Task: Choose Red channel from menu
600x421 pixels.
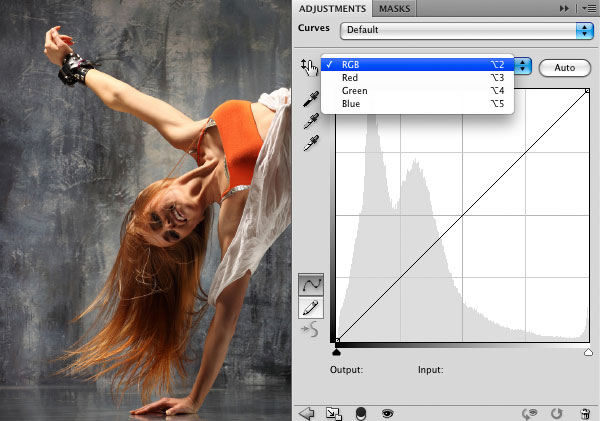Action: tap(417, 78)
